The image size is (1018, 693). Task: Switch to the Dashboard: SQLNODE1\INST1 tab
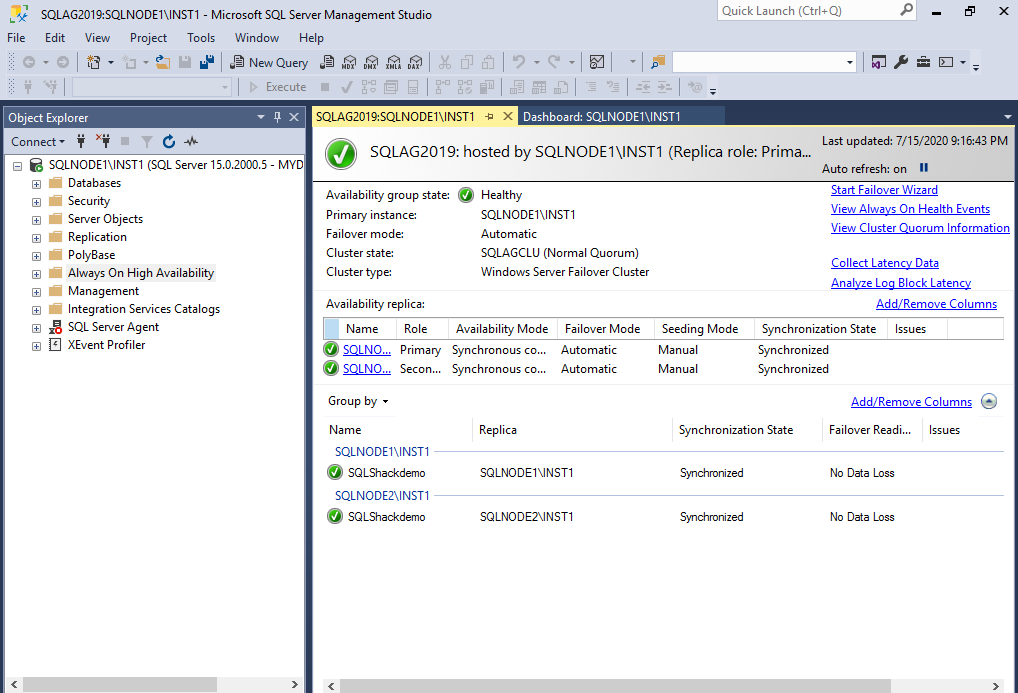pyautogui.click(x=601, y=117)
